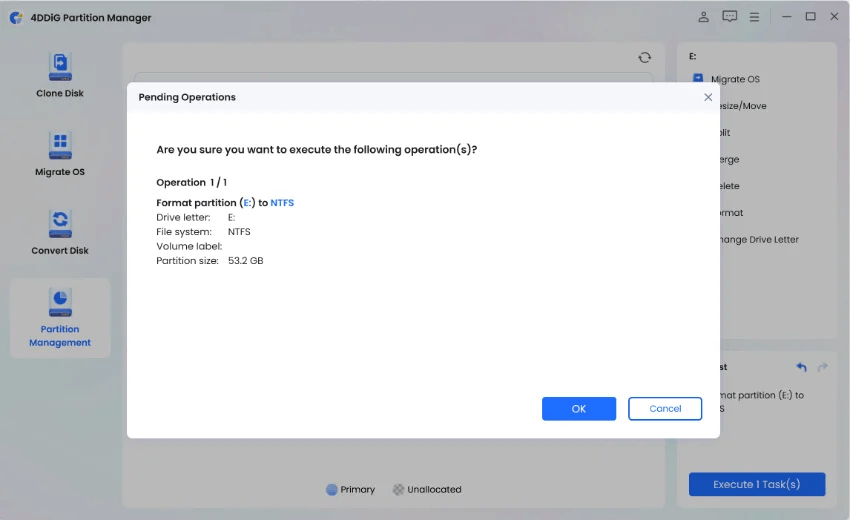Close the Pending Operations dialog
This screenshot has height=520, width=850.
click(x=707, y=97)
